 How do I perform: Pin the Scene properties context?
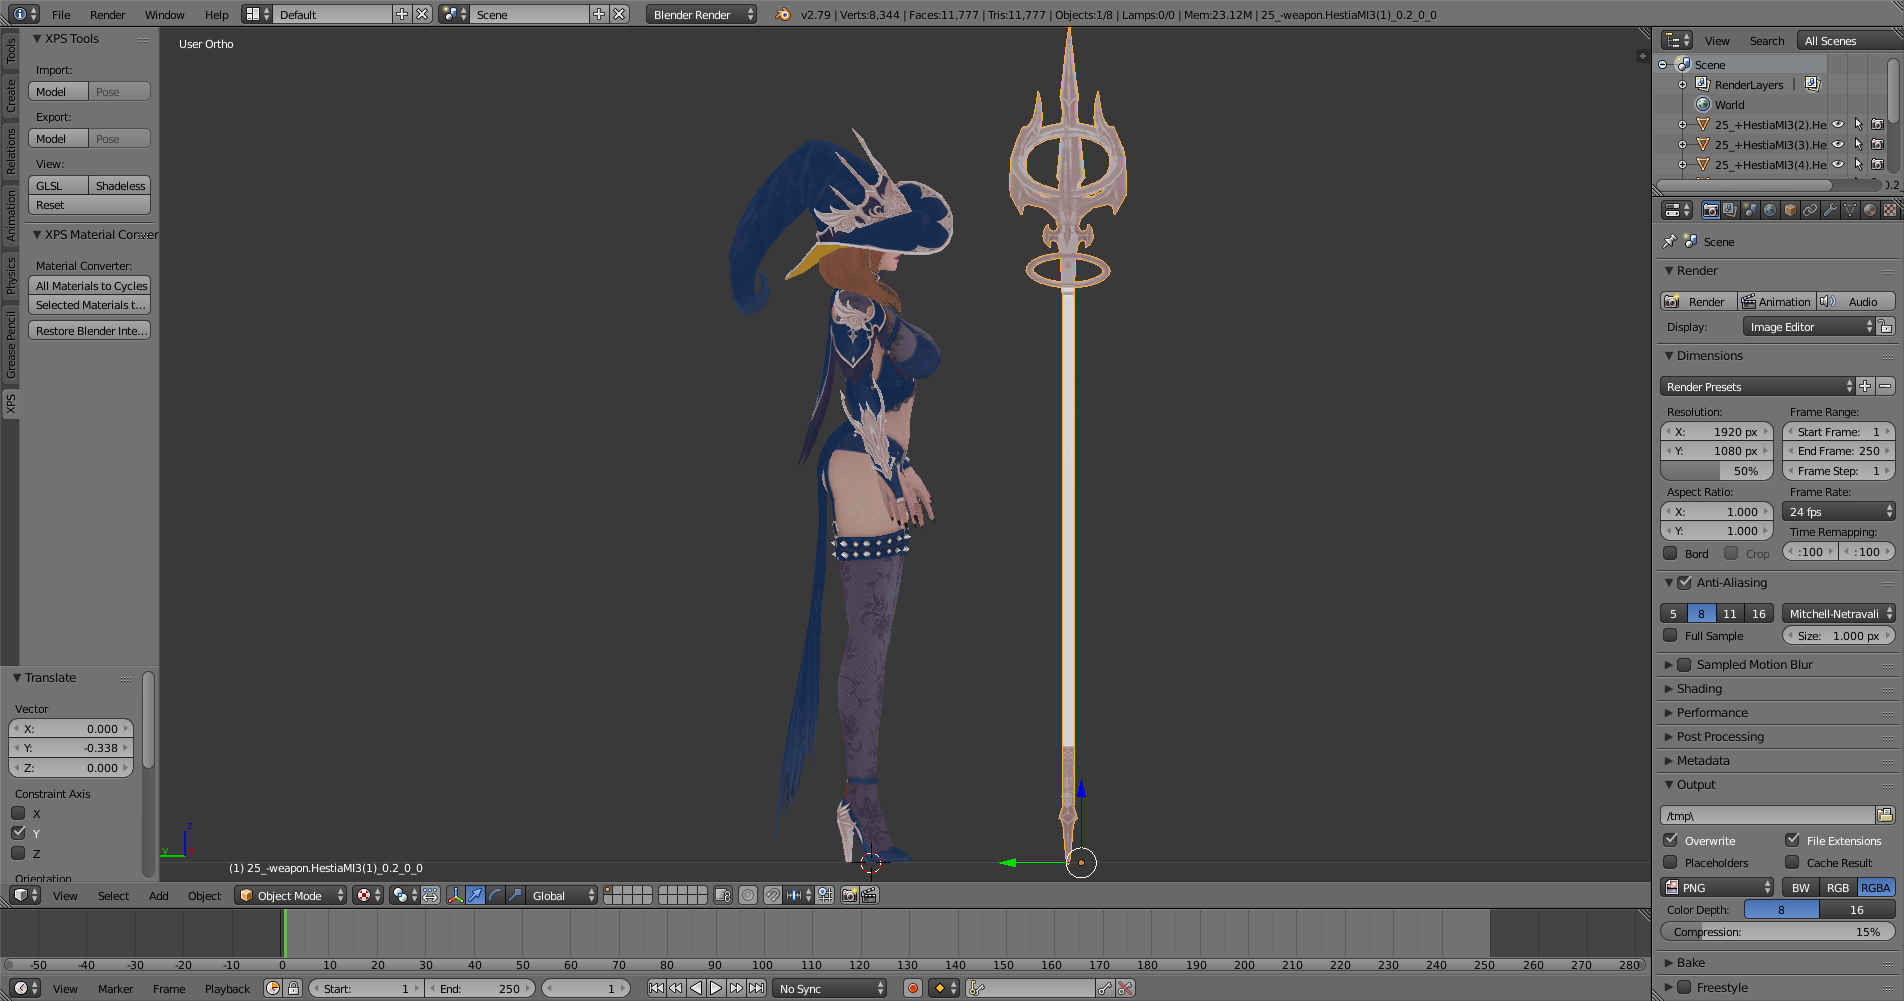(1669, 241)
